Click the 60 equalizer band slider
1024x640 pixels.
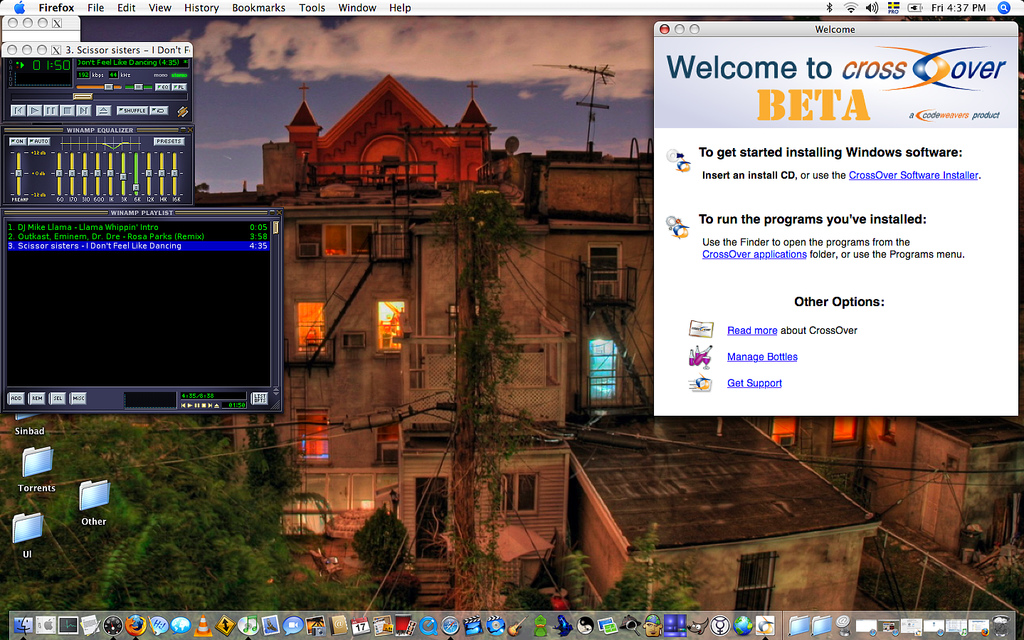59,174
